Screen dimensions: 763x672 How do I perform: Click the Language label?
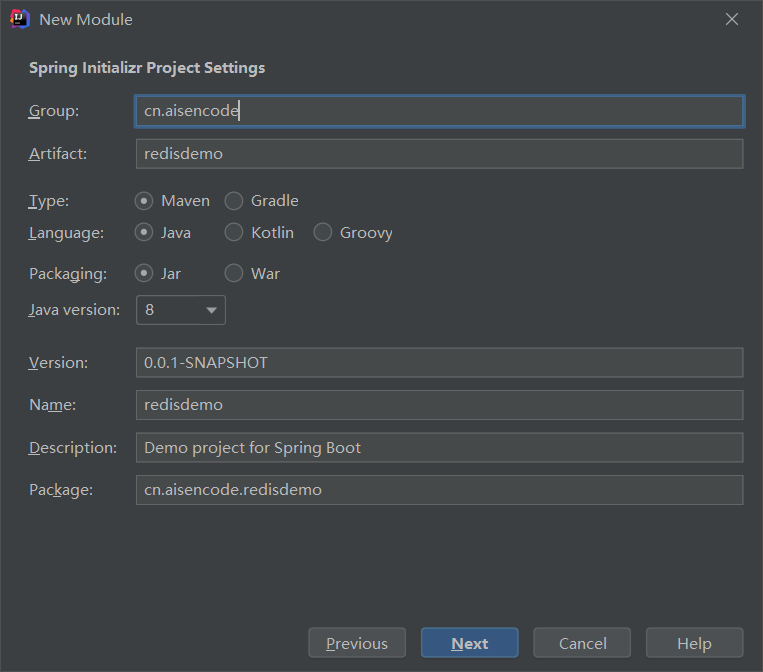[x=66, y=233]
